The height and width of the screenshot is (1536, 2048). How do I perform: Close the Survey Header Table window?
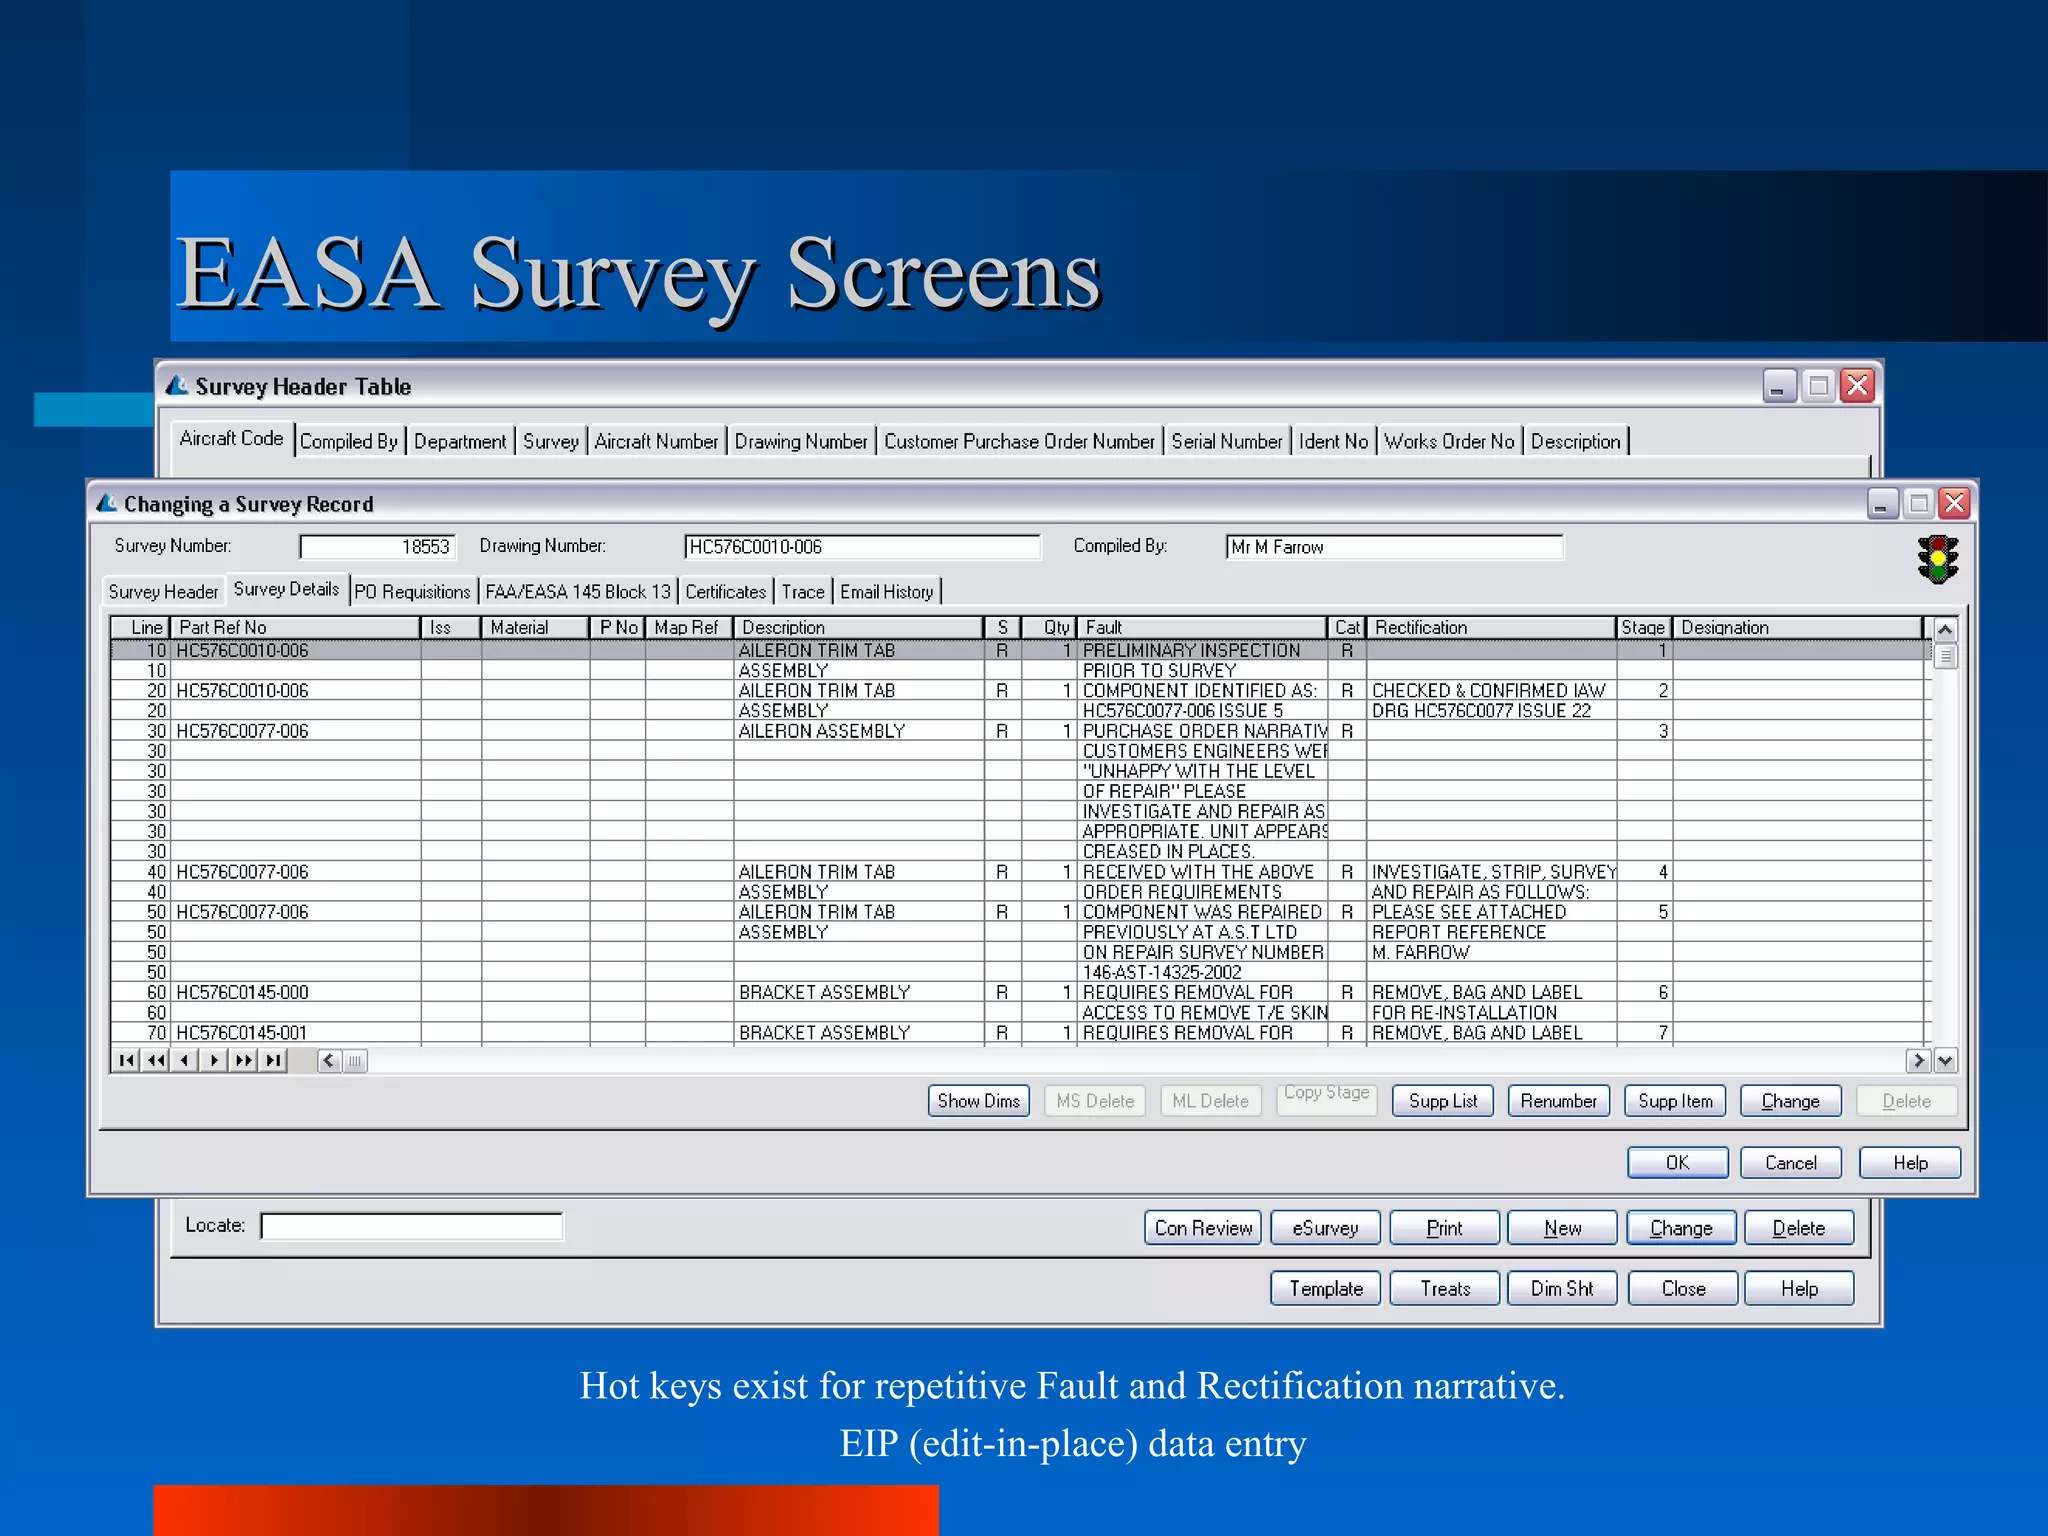pos(1857,385)
